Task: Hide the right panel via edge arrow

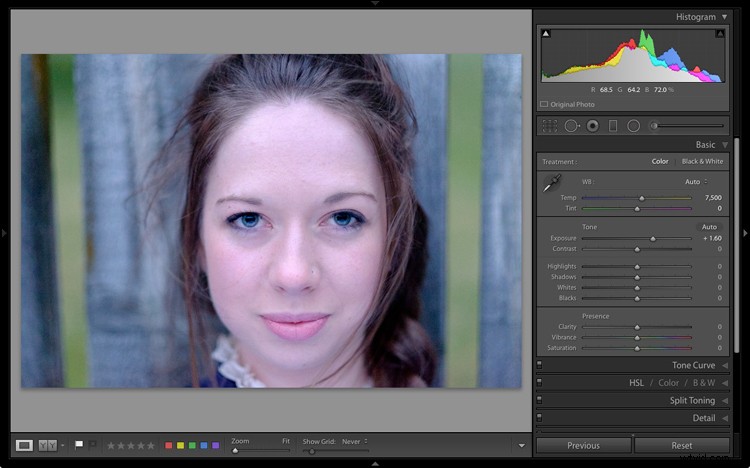Action: [745, 233]
